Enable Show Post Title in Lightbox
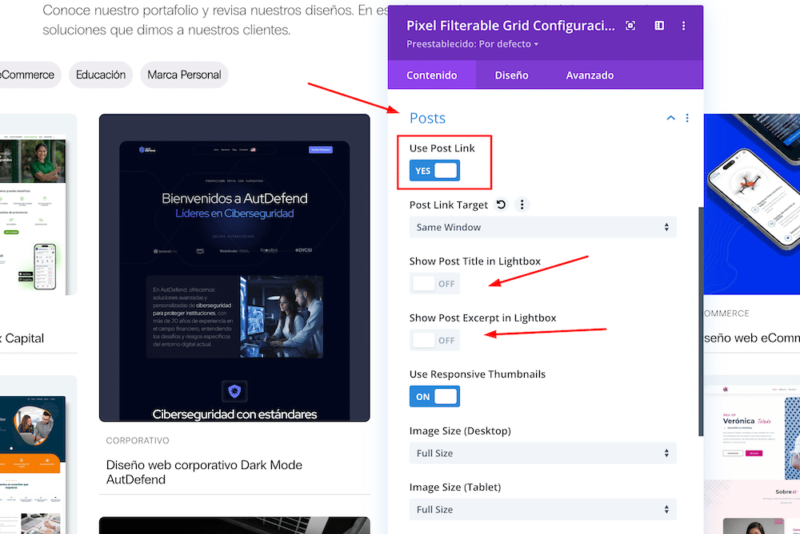Screen dimensions: 800x534 coord(434,284)
